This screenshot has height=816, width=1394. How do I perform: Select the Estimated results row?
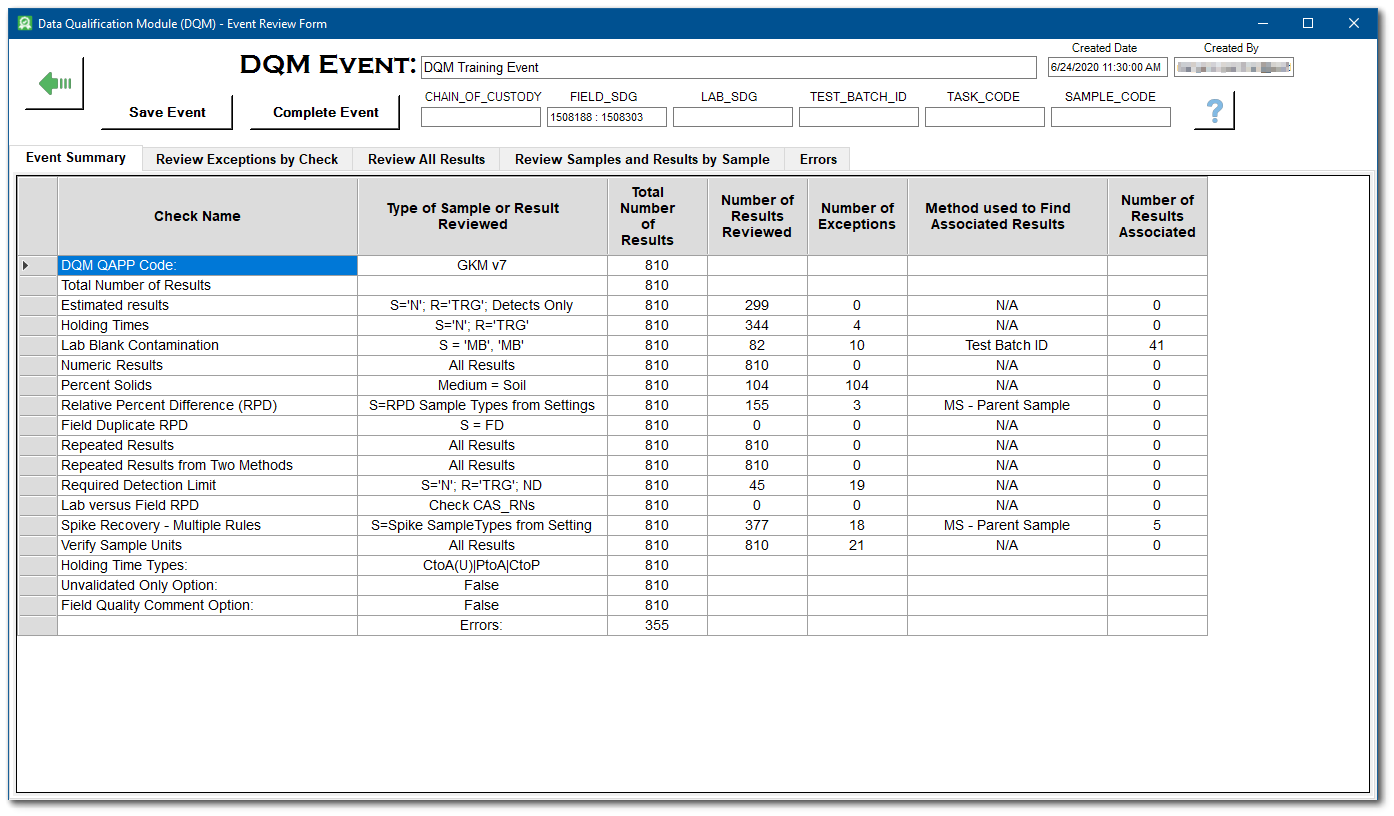tap(612, 305)
